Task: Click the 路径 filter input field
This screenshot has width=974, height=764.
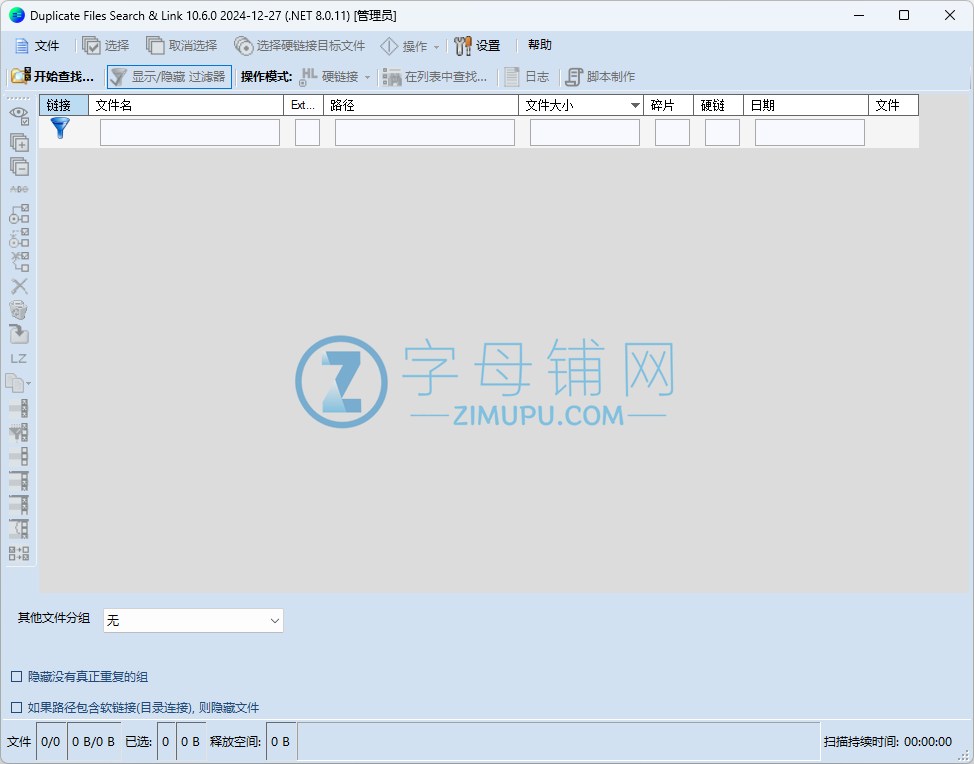Action: point(425,132)
